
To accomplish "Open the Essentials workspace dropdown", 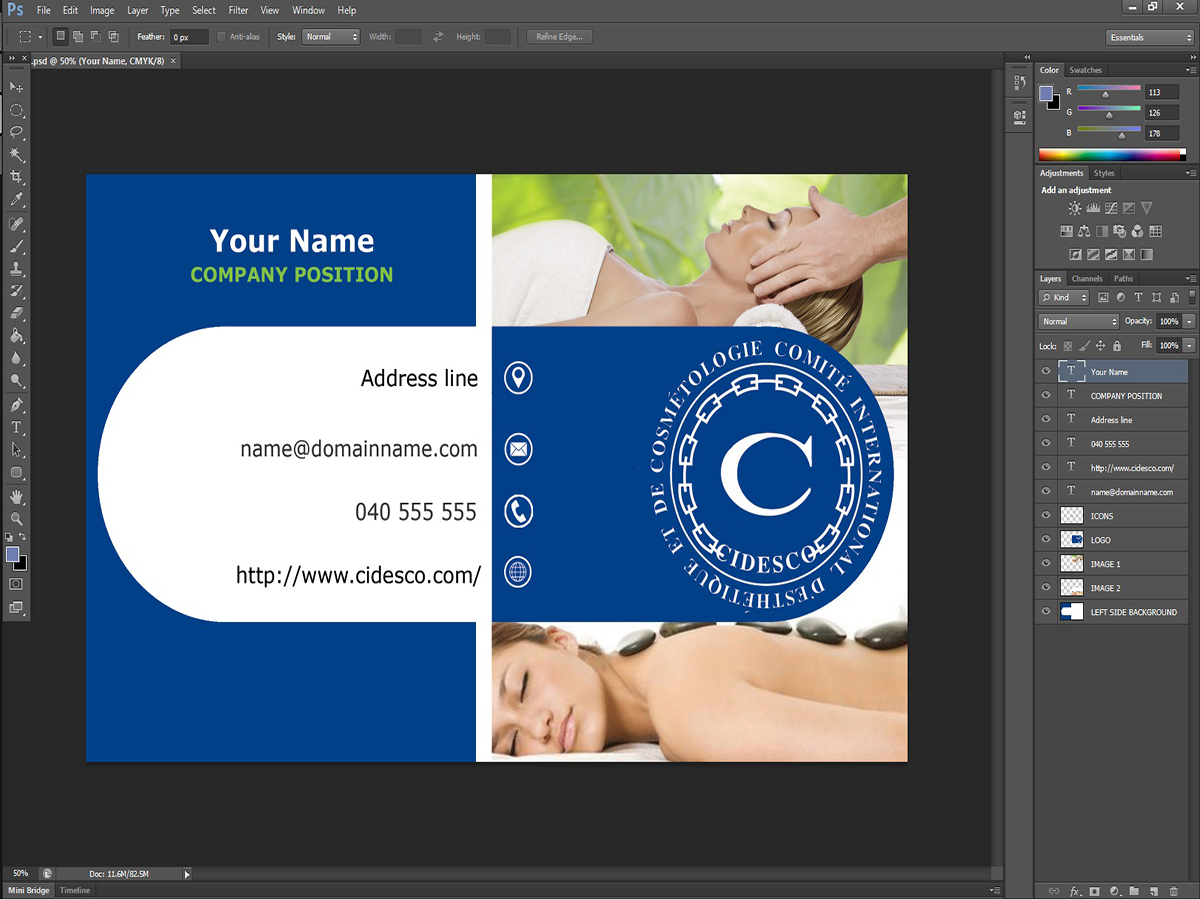I will click(x=1150, y=37).
